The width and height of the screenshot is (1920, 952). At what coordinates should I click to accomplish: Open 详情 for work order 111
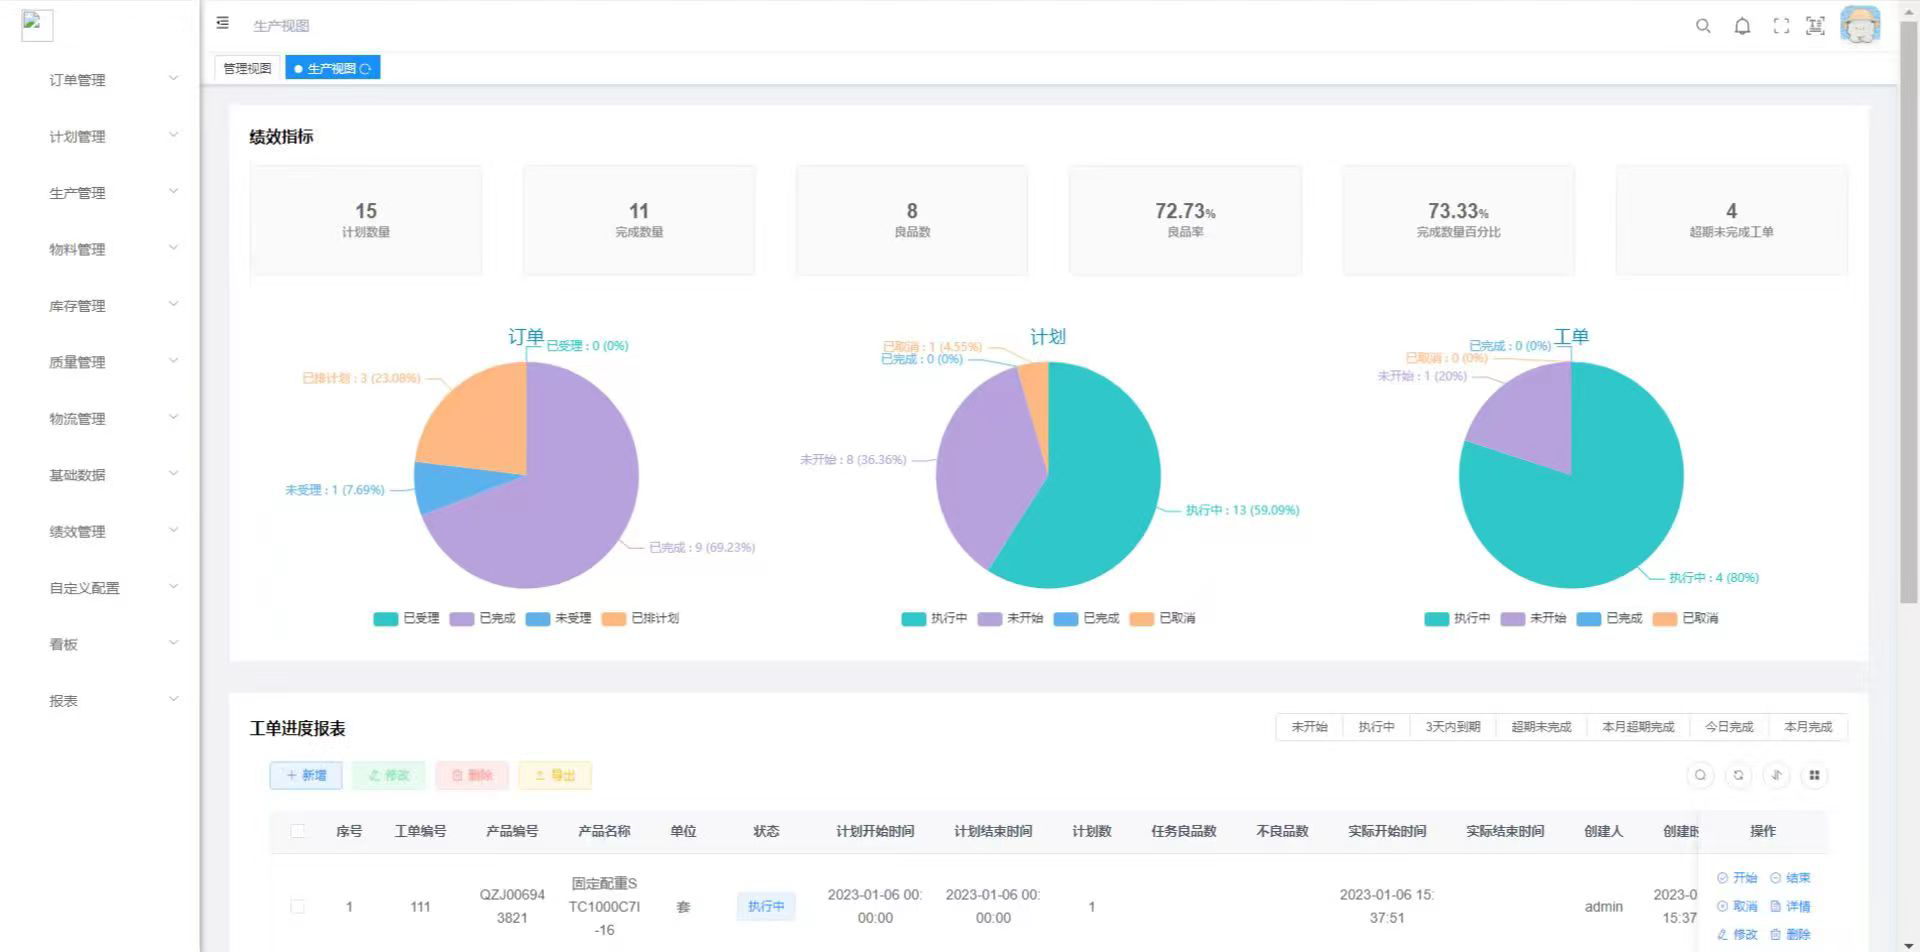[x=1790, y=906]
